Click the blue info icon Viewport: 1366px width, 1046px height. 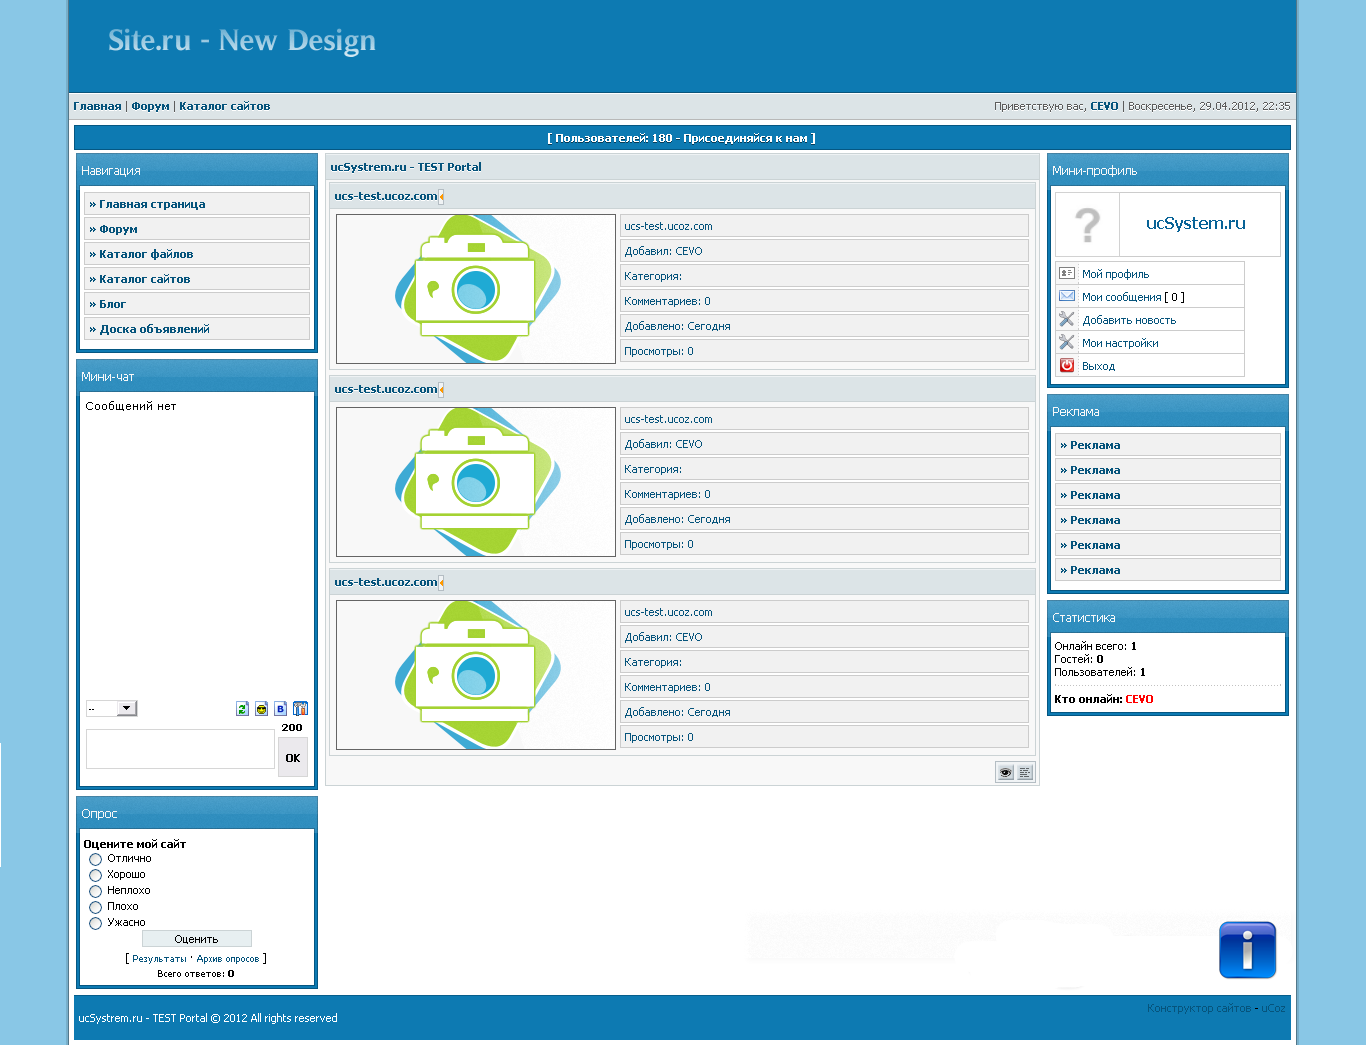click(1247, 950)
